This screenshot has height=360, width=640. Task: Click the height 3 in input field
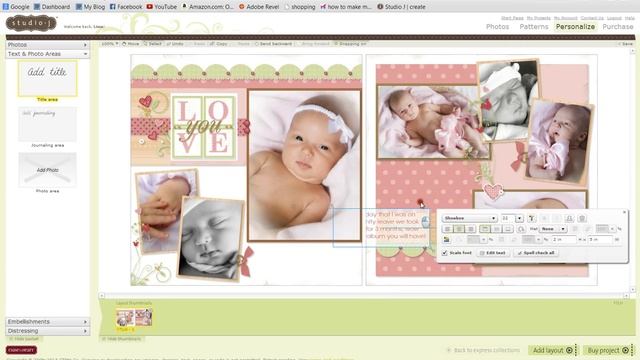click(600, 240)
